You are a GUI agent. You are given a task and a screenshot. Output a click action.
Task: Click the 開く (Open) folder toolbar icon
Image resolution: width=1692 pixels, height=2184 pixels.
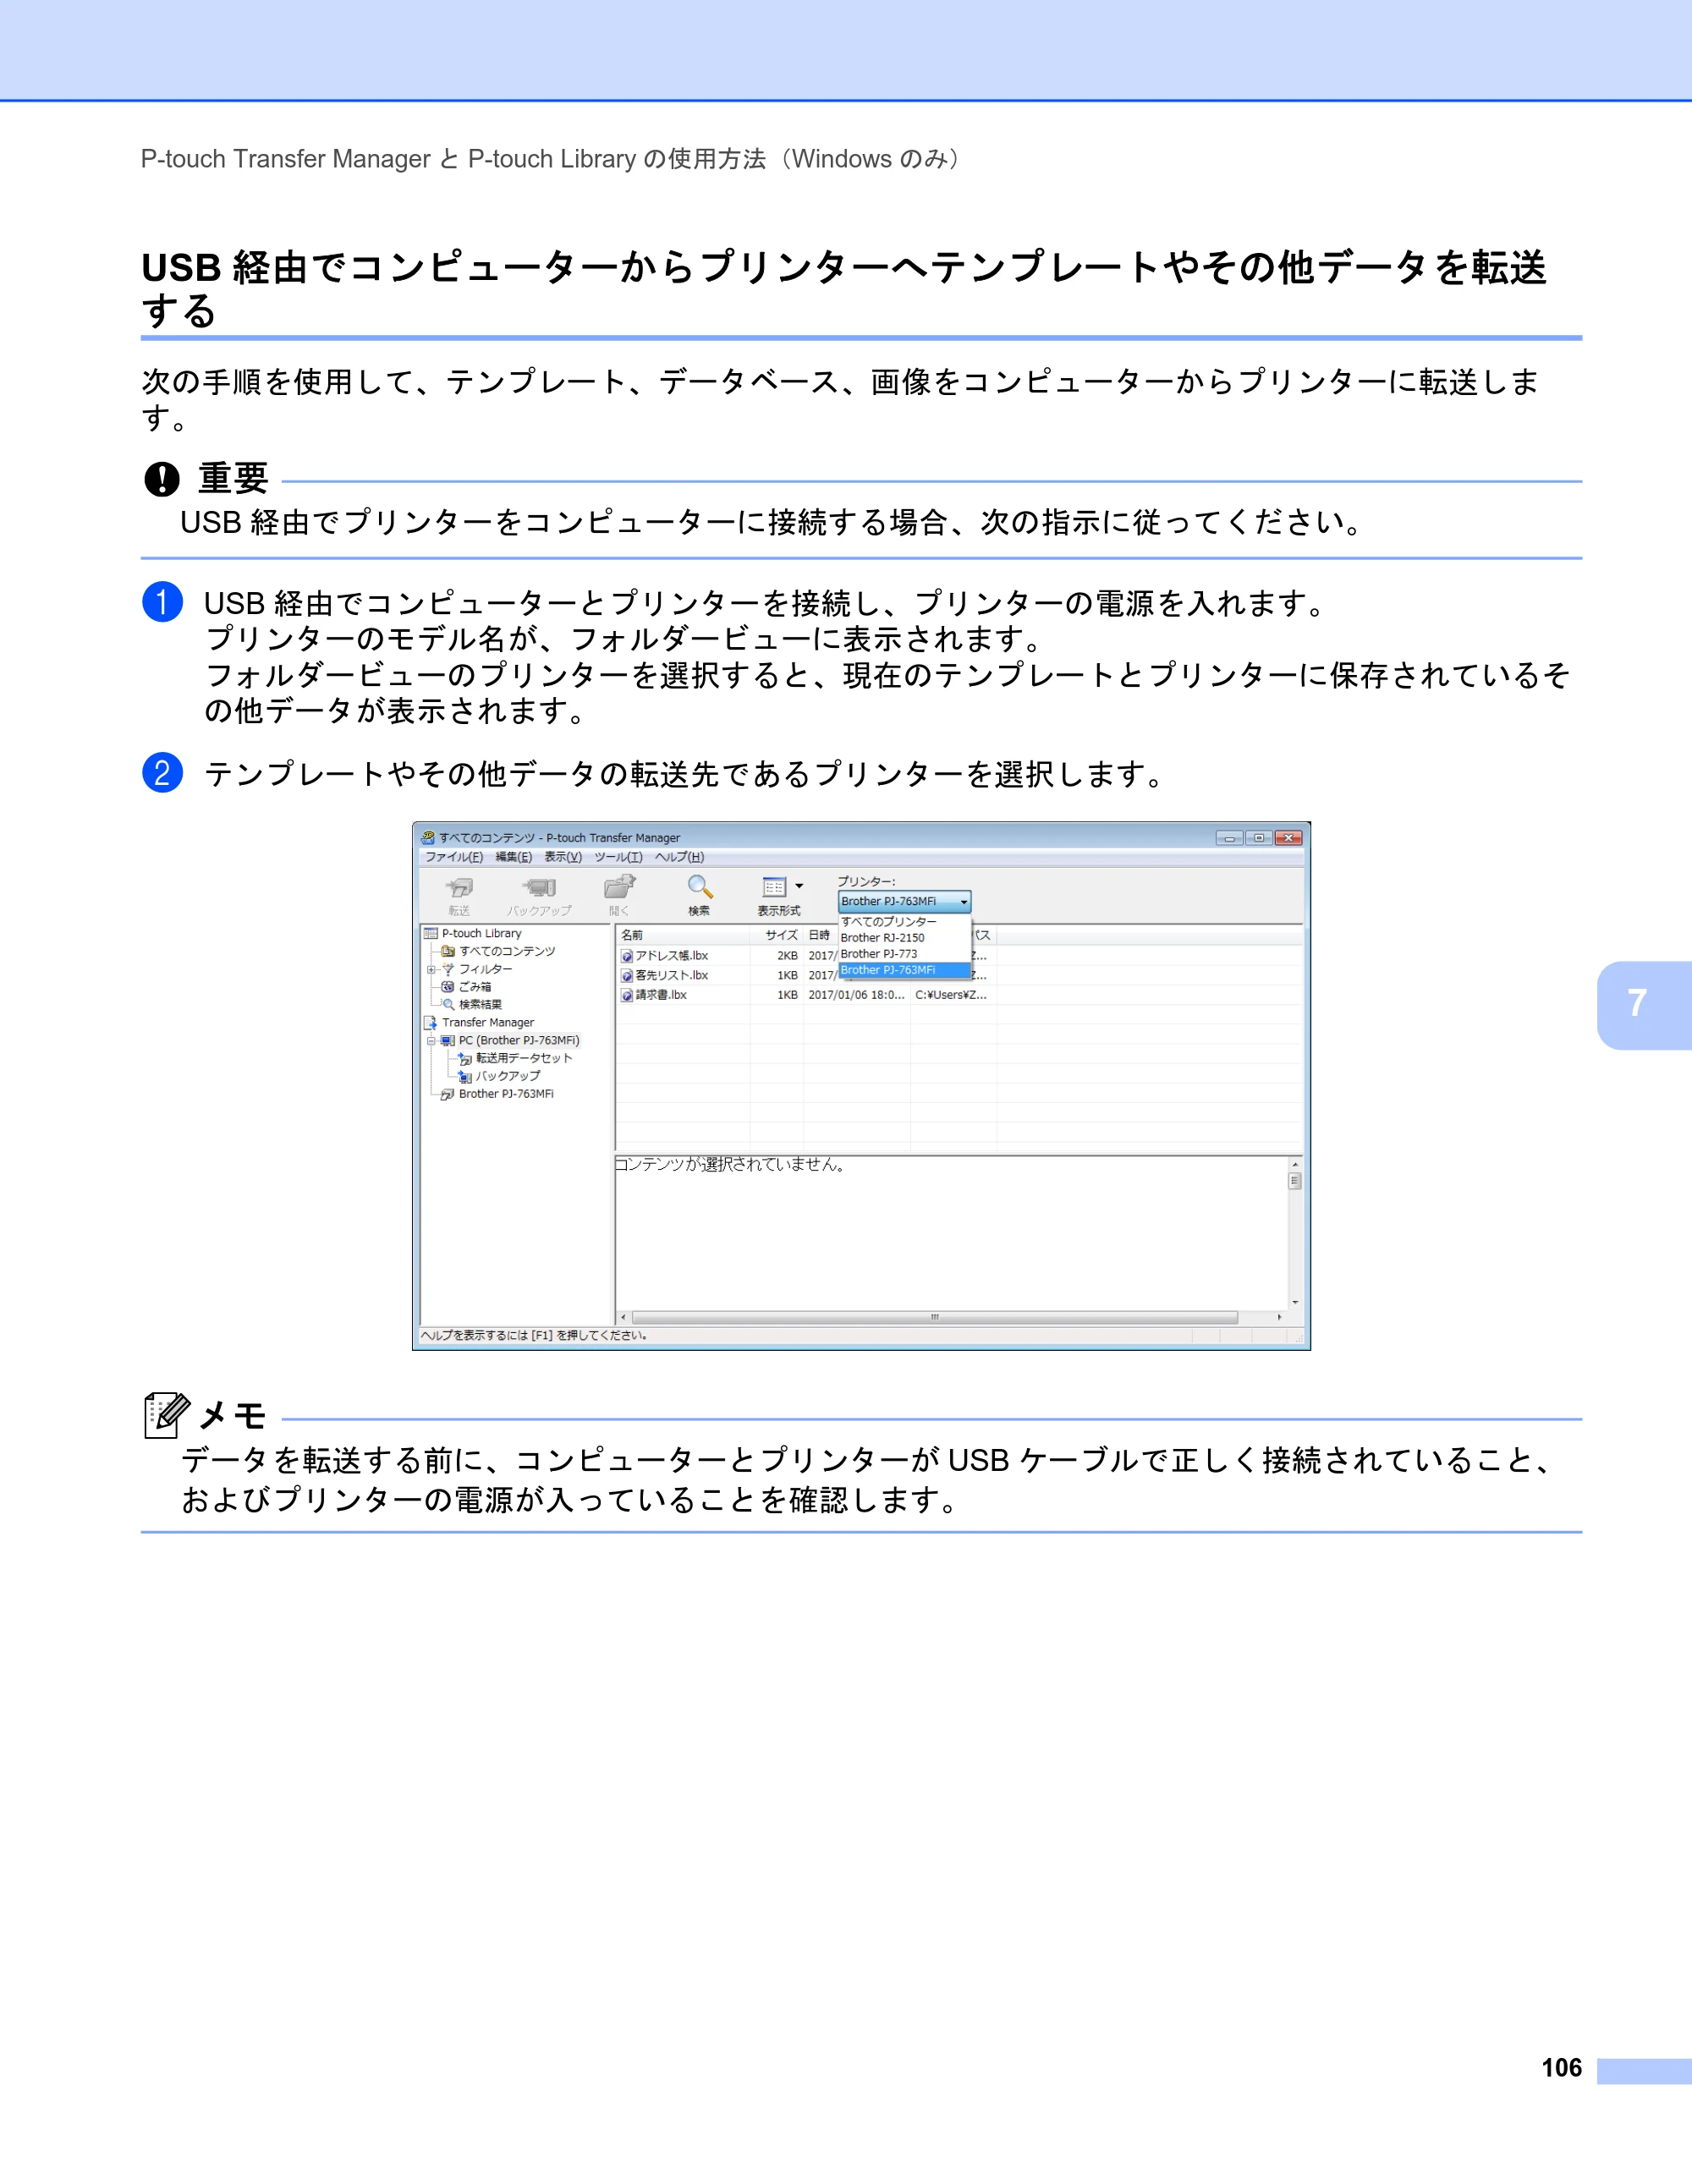click(x=620, y=887)
